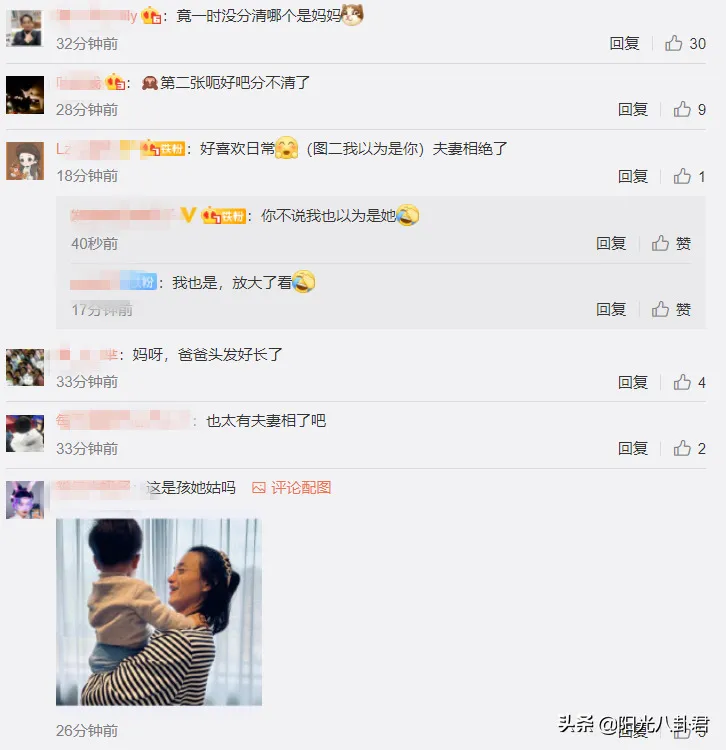Like the 好喜欢日常 comment thumbs-up

tap(689, 176)
